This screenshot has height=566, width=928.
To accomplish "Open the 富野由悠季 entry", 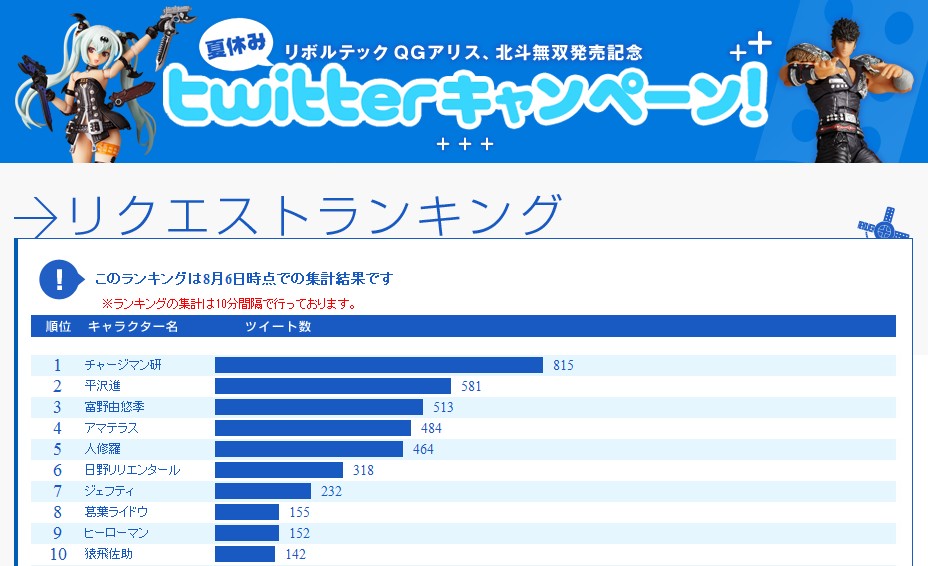I will [116, 407].
